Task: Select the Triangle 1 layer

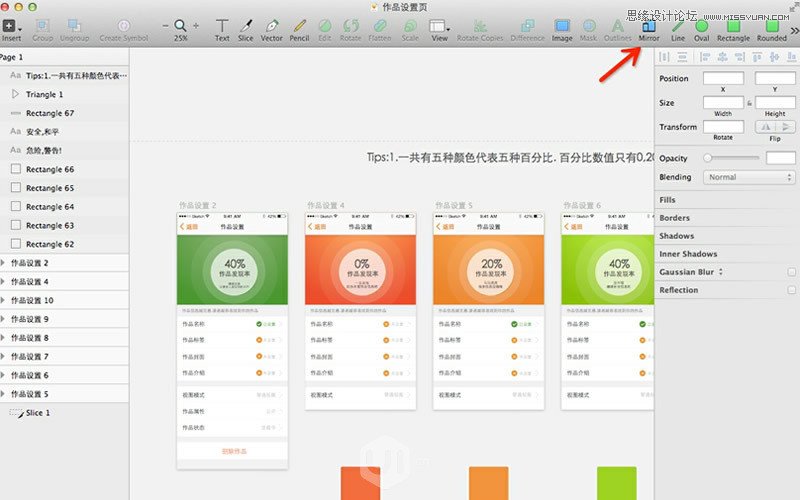Action: click(x=64, y=94)
